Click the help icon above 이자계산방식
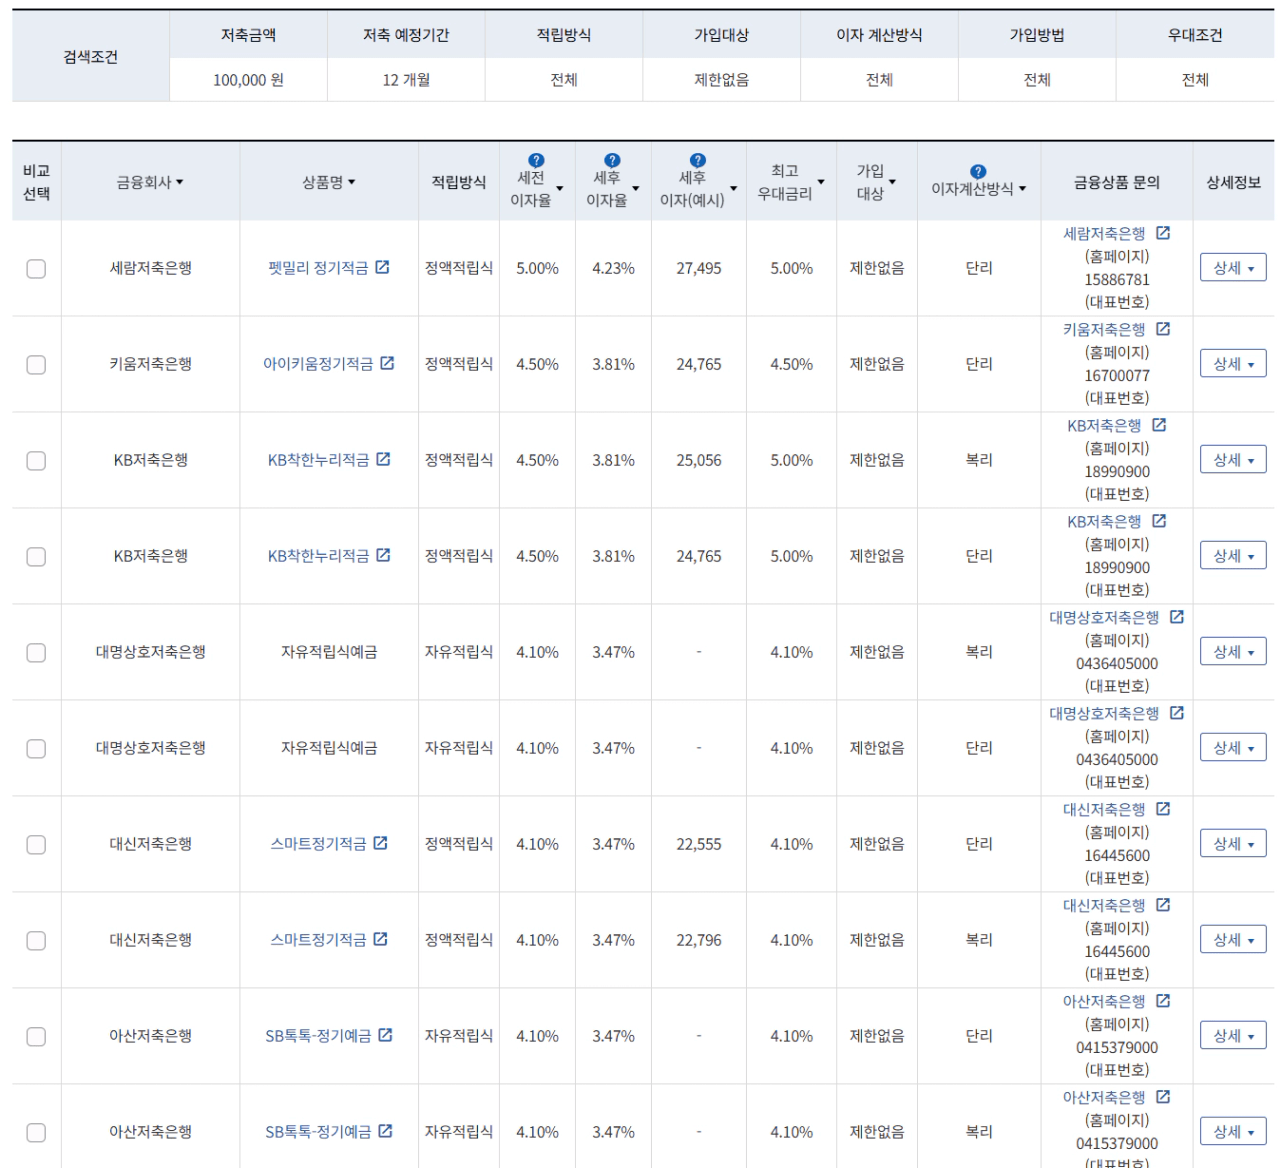 point(978,171)
